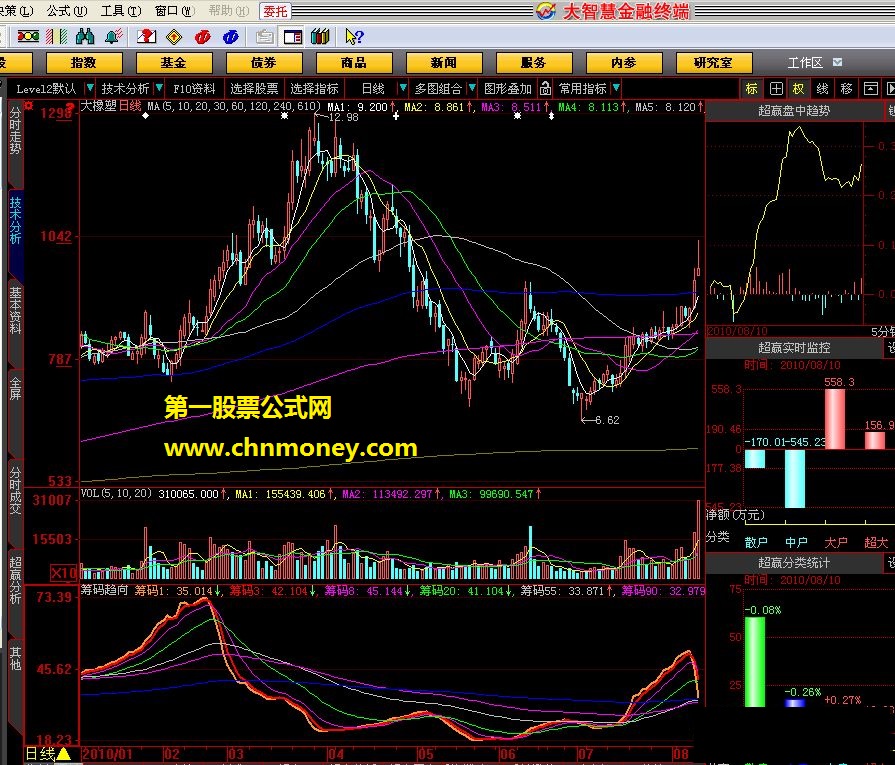Screen dimensions: 895x765
Task: Click the 指数 index button
Action: [x=84, y=62]
